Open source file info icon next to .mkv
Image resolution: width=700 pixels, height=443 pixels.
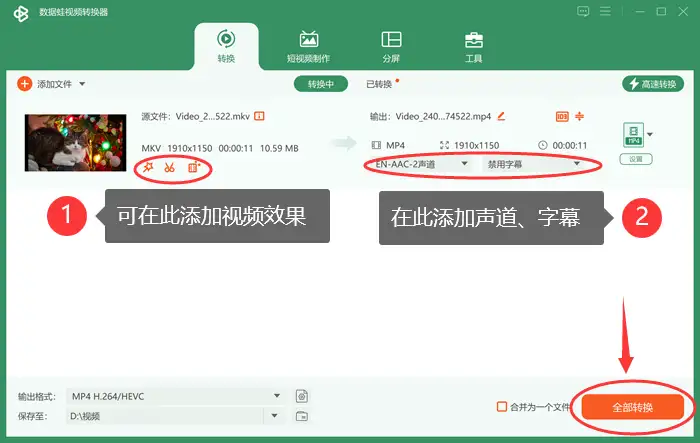point(259,116)
